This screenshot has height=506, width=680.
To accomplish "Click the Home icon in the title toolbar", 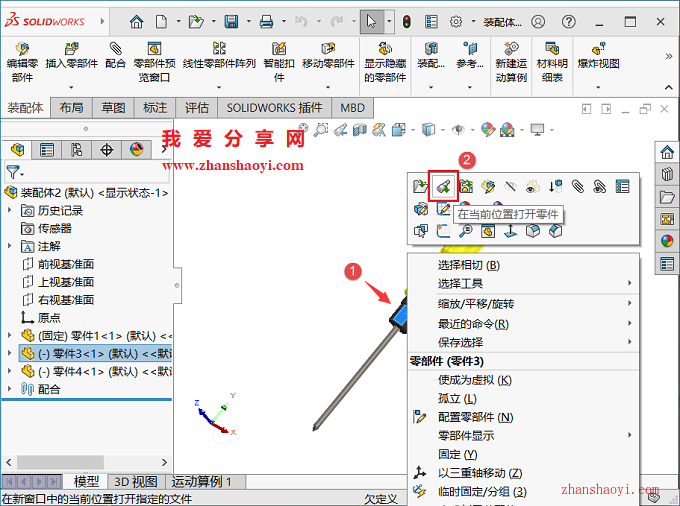I will (x=136, y=21).
